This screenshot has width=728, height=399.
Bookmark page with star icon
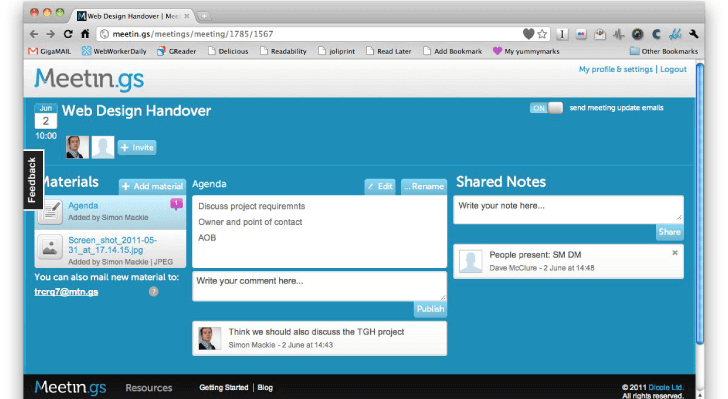pos(542,34)
